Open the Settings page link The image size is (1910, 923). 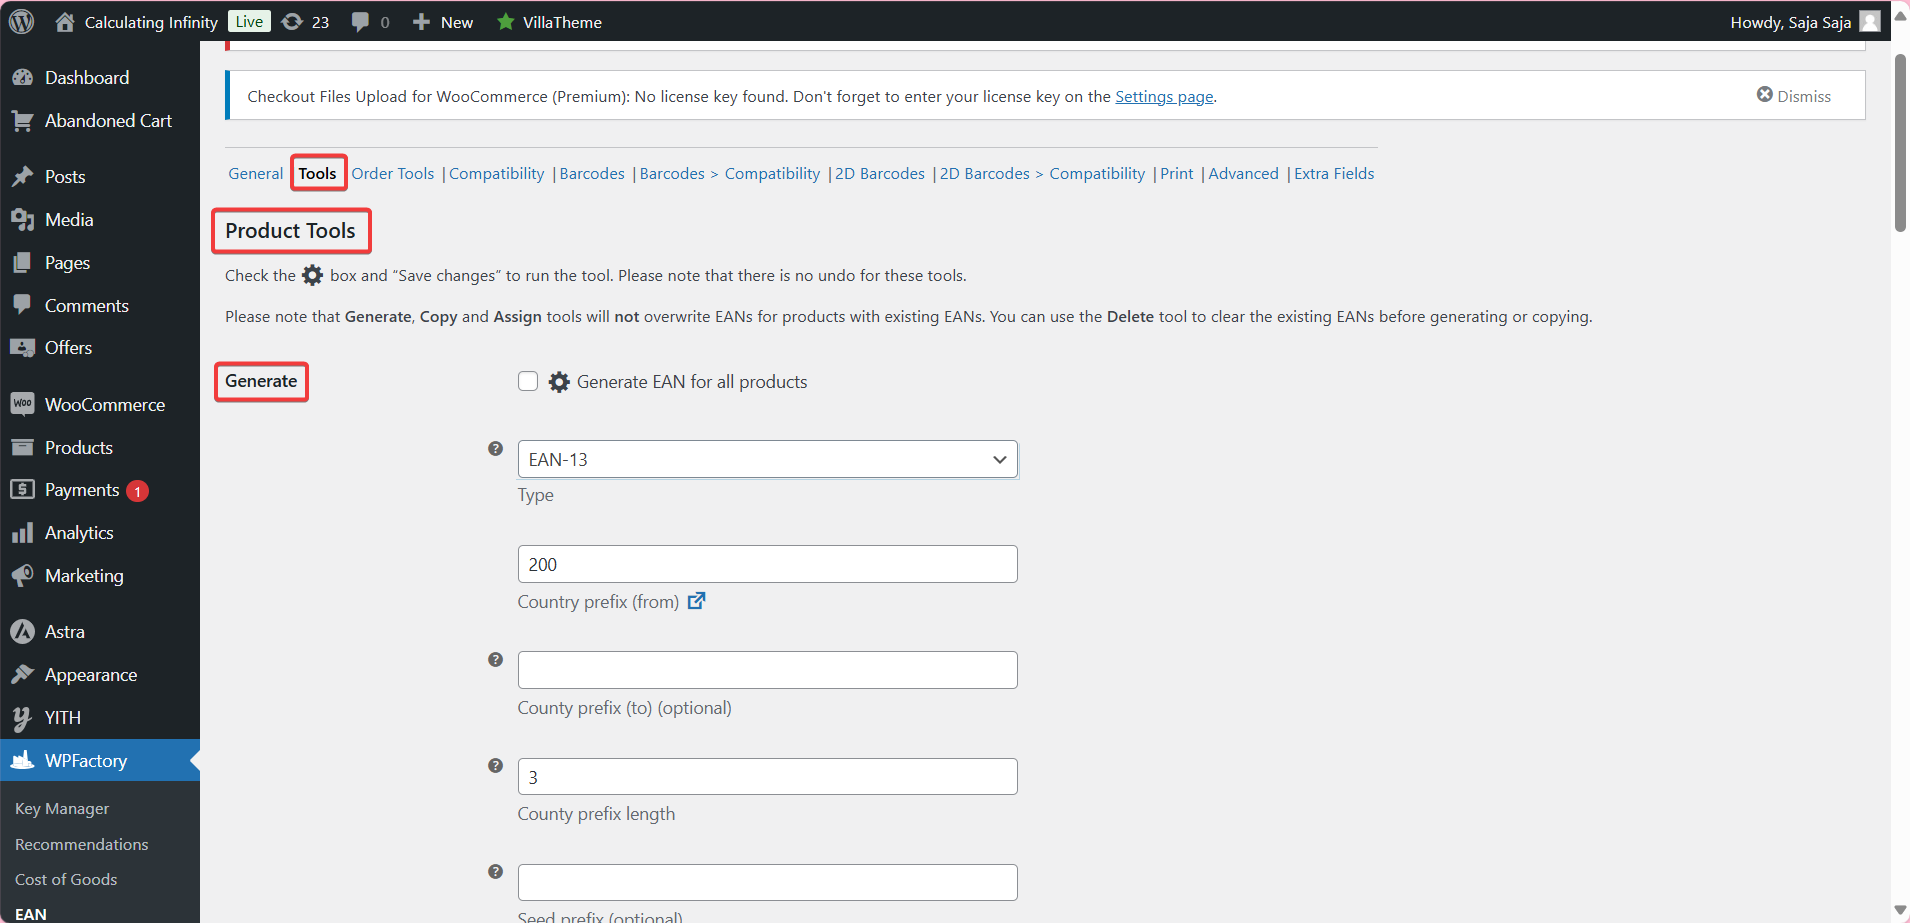(1163, 96)
